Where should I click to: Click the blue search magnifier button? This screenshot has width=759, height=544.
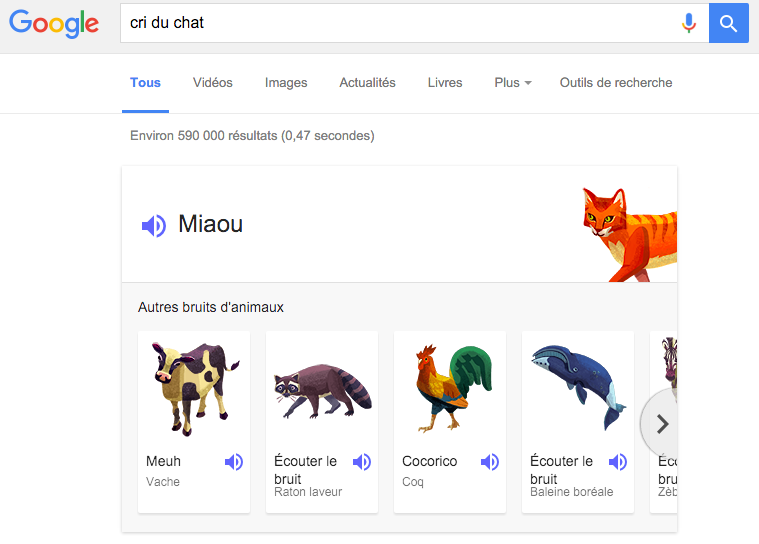pyautogui.click(x=729, y=23)
